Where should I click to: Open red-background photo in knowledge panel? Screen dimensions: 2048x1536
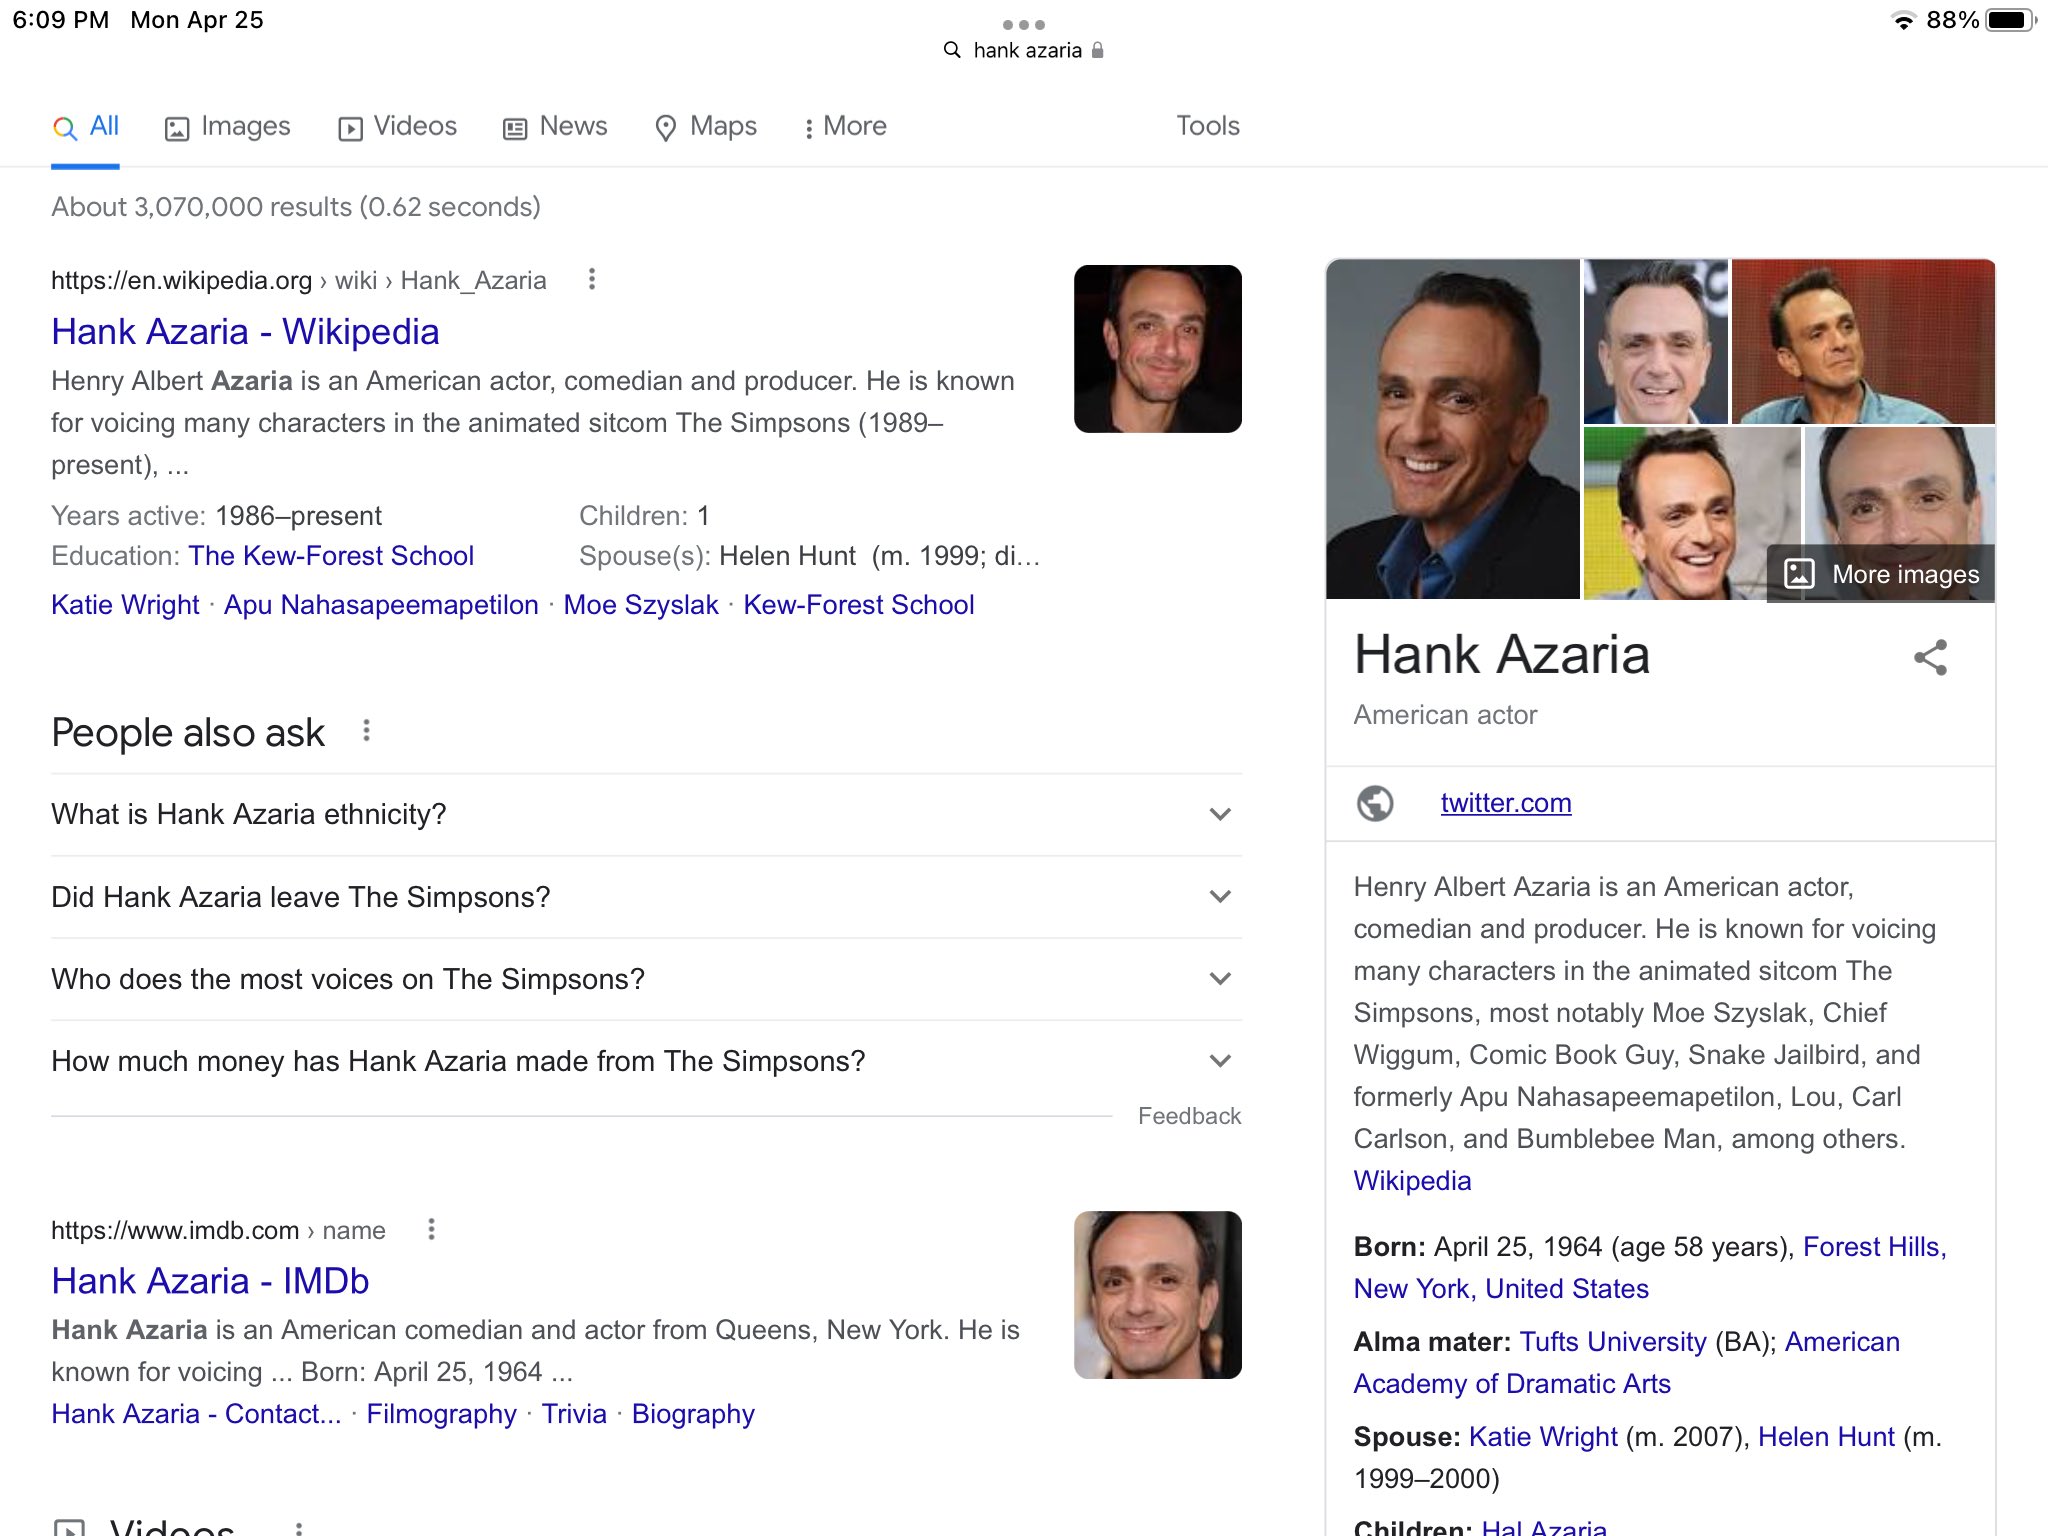pyautogui.click(x=1863, y=341)
